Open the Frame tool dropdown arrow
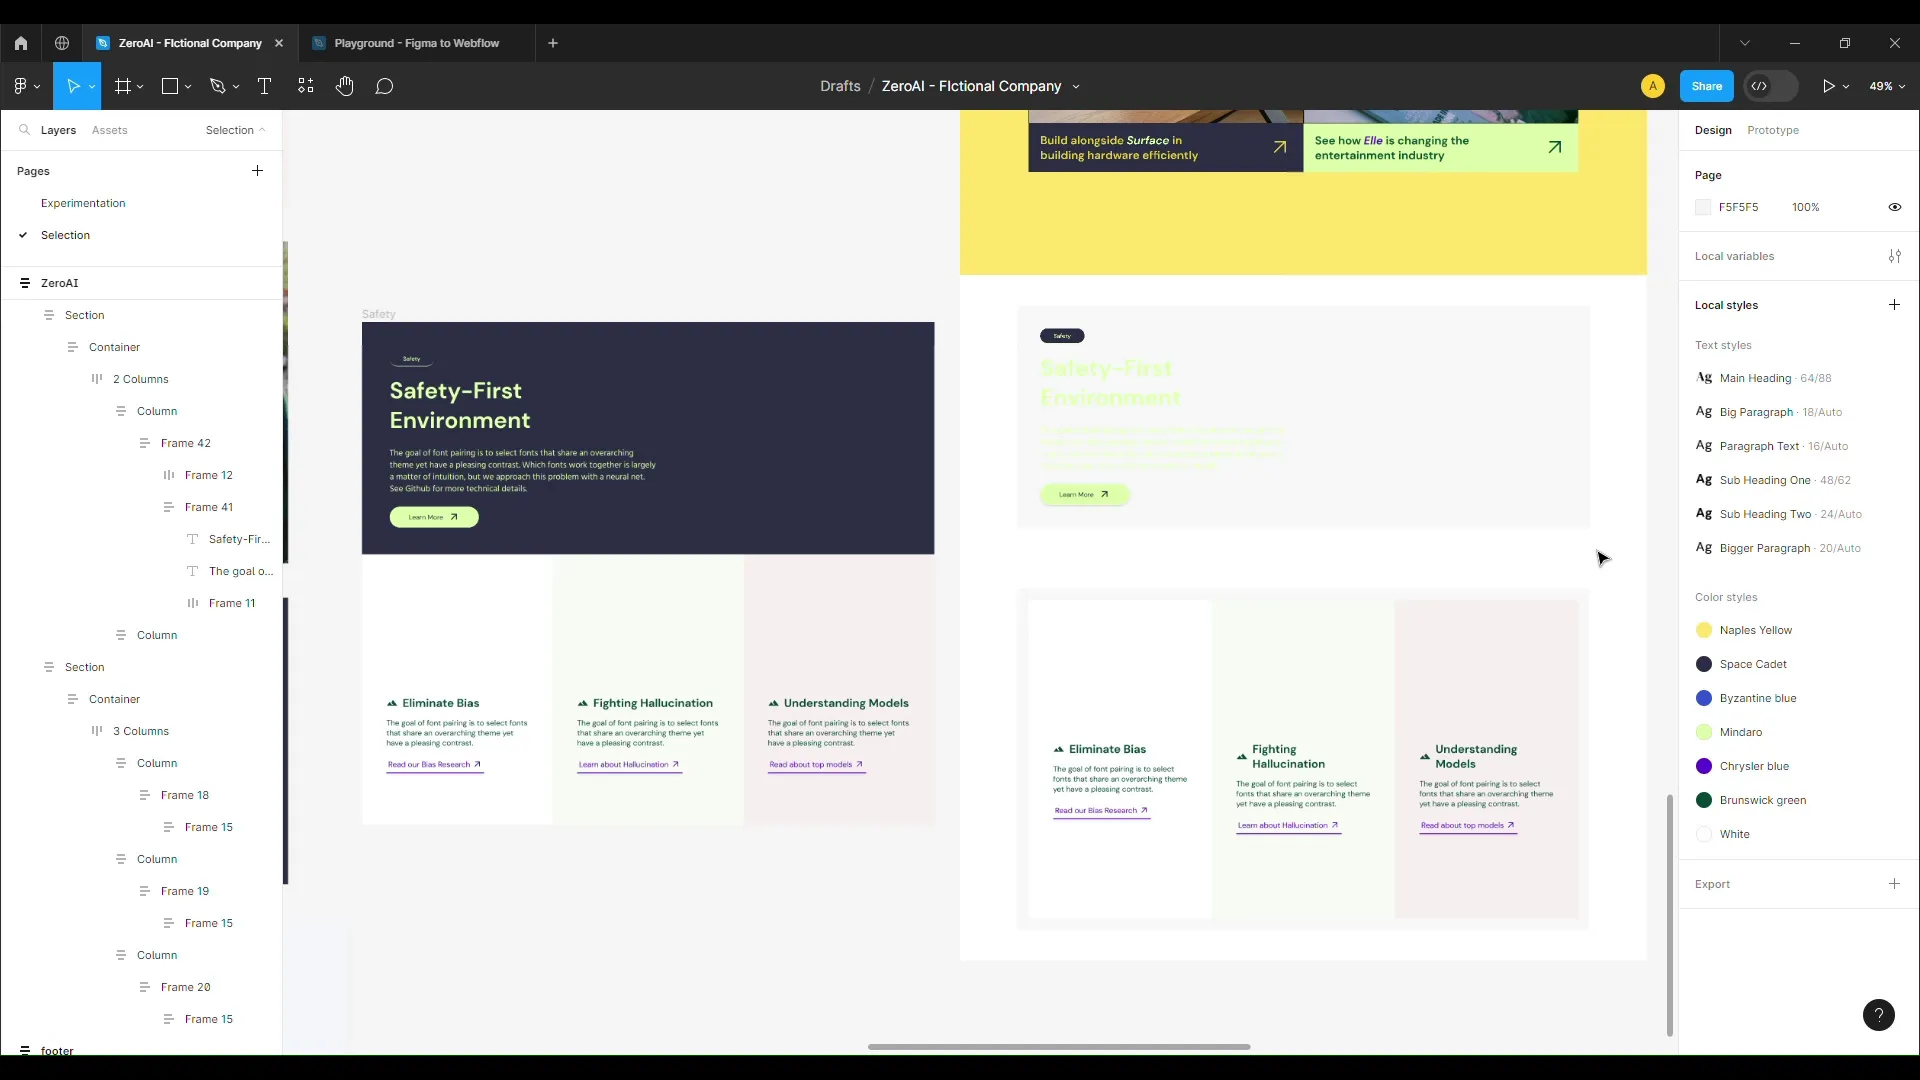 tap(140, 87)
